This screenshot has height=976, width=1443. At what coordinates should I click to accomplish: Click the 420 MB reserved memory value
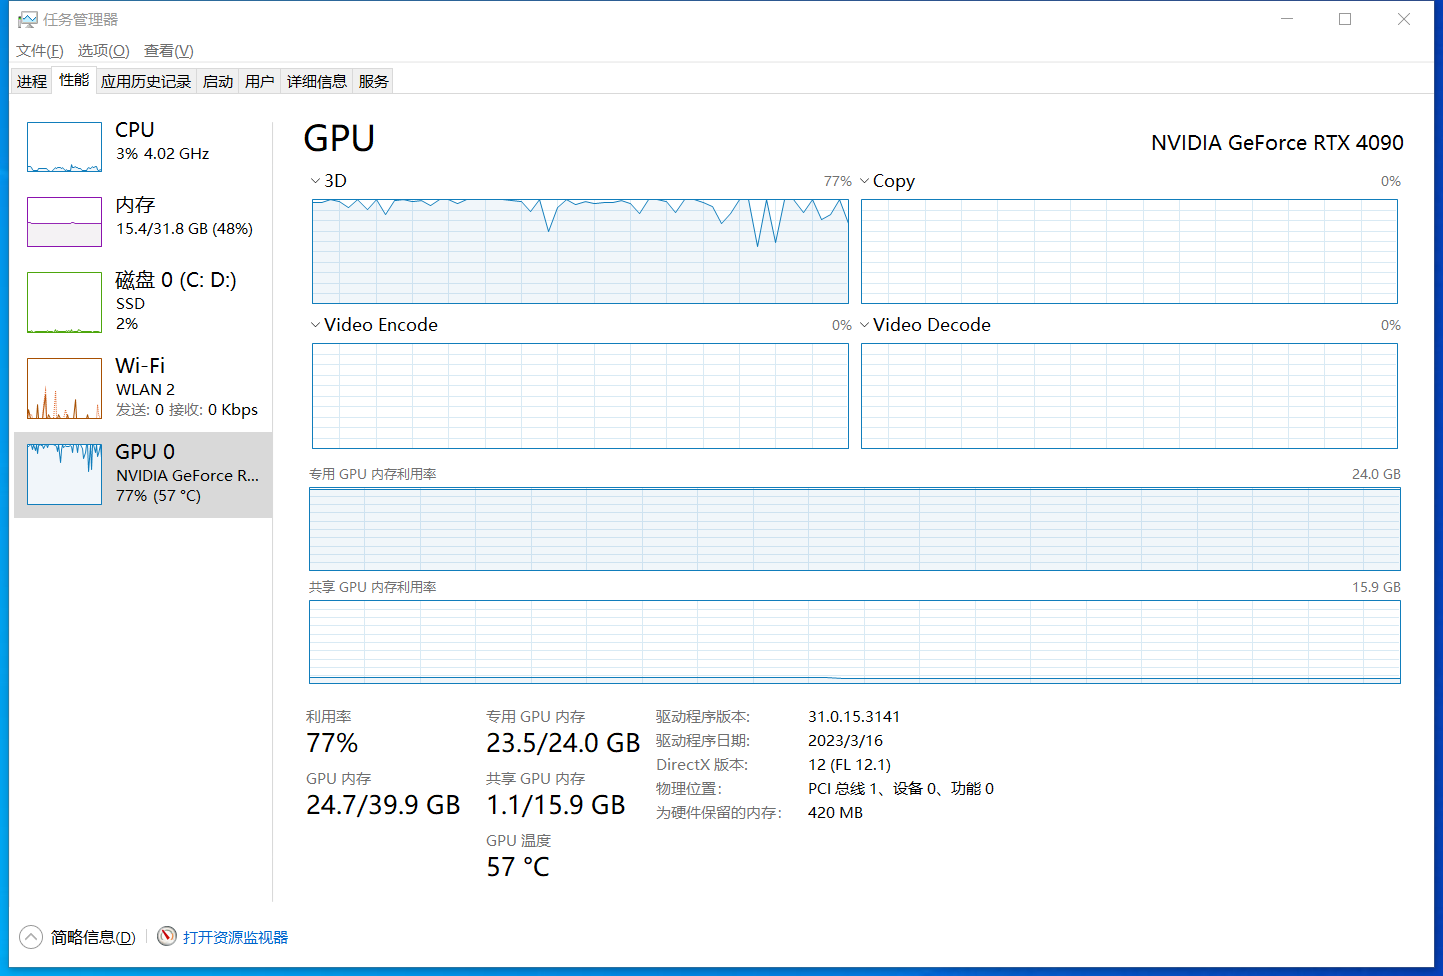[835, 813]
